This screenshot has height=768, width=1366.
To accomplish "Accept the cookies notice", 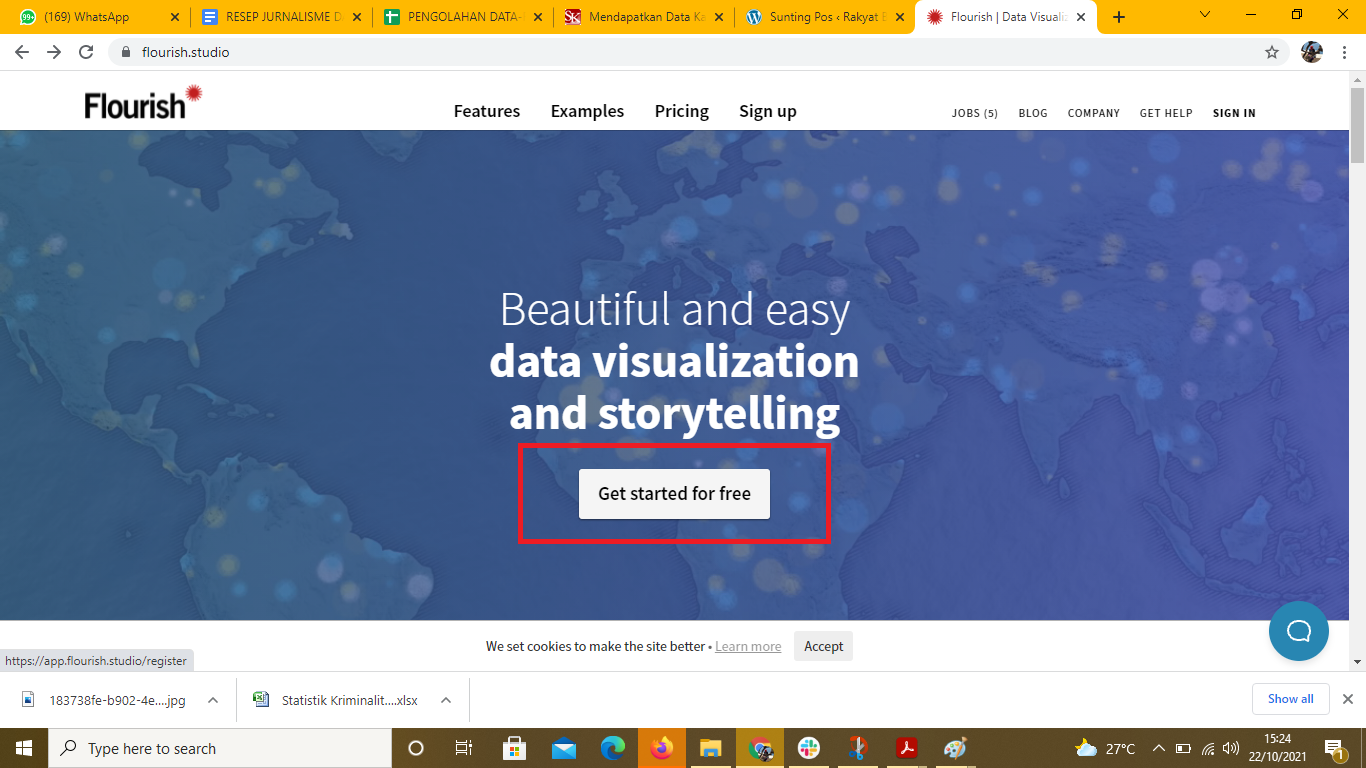I will pyautogui.click(x=823, y=646).
